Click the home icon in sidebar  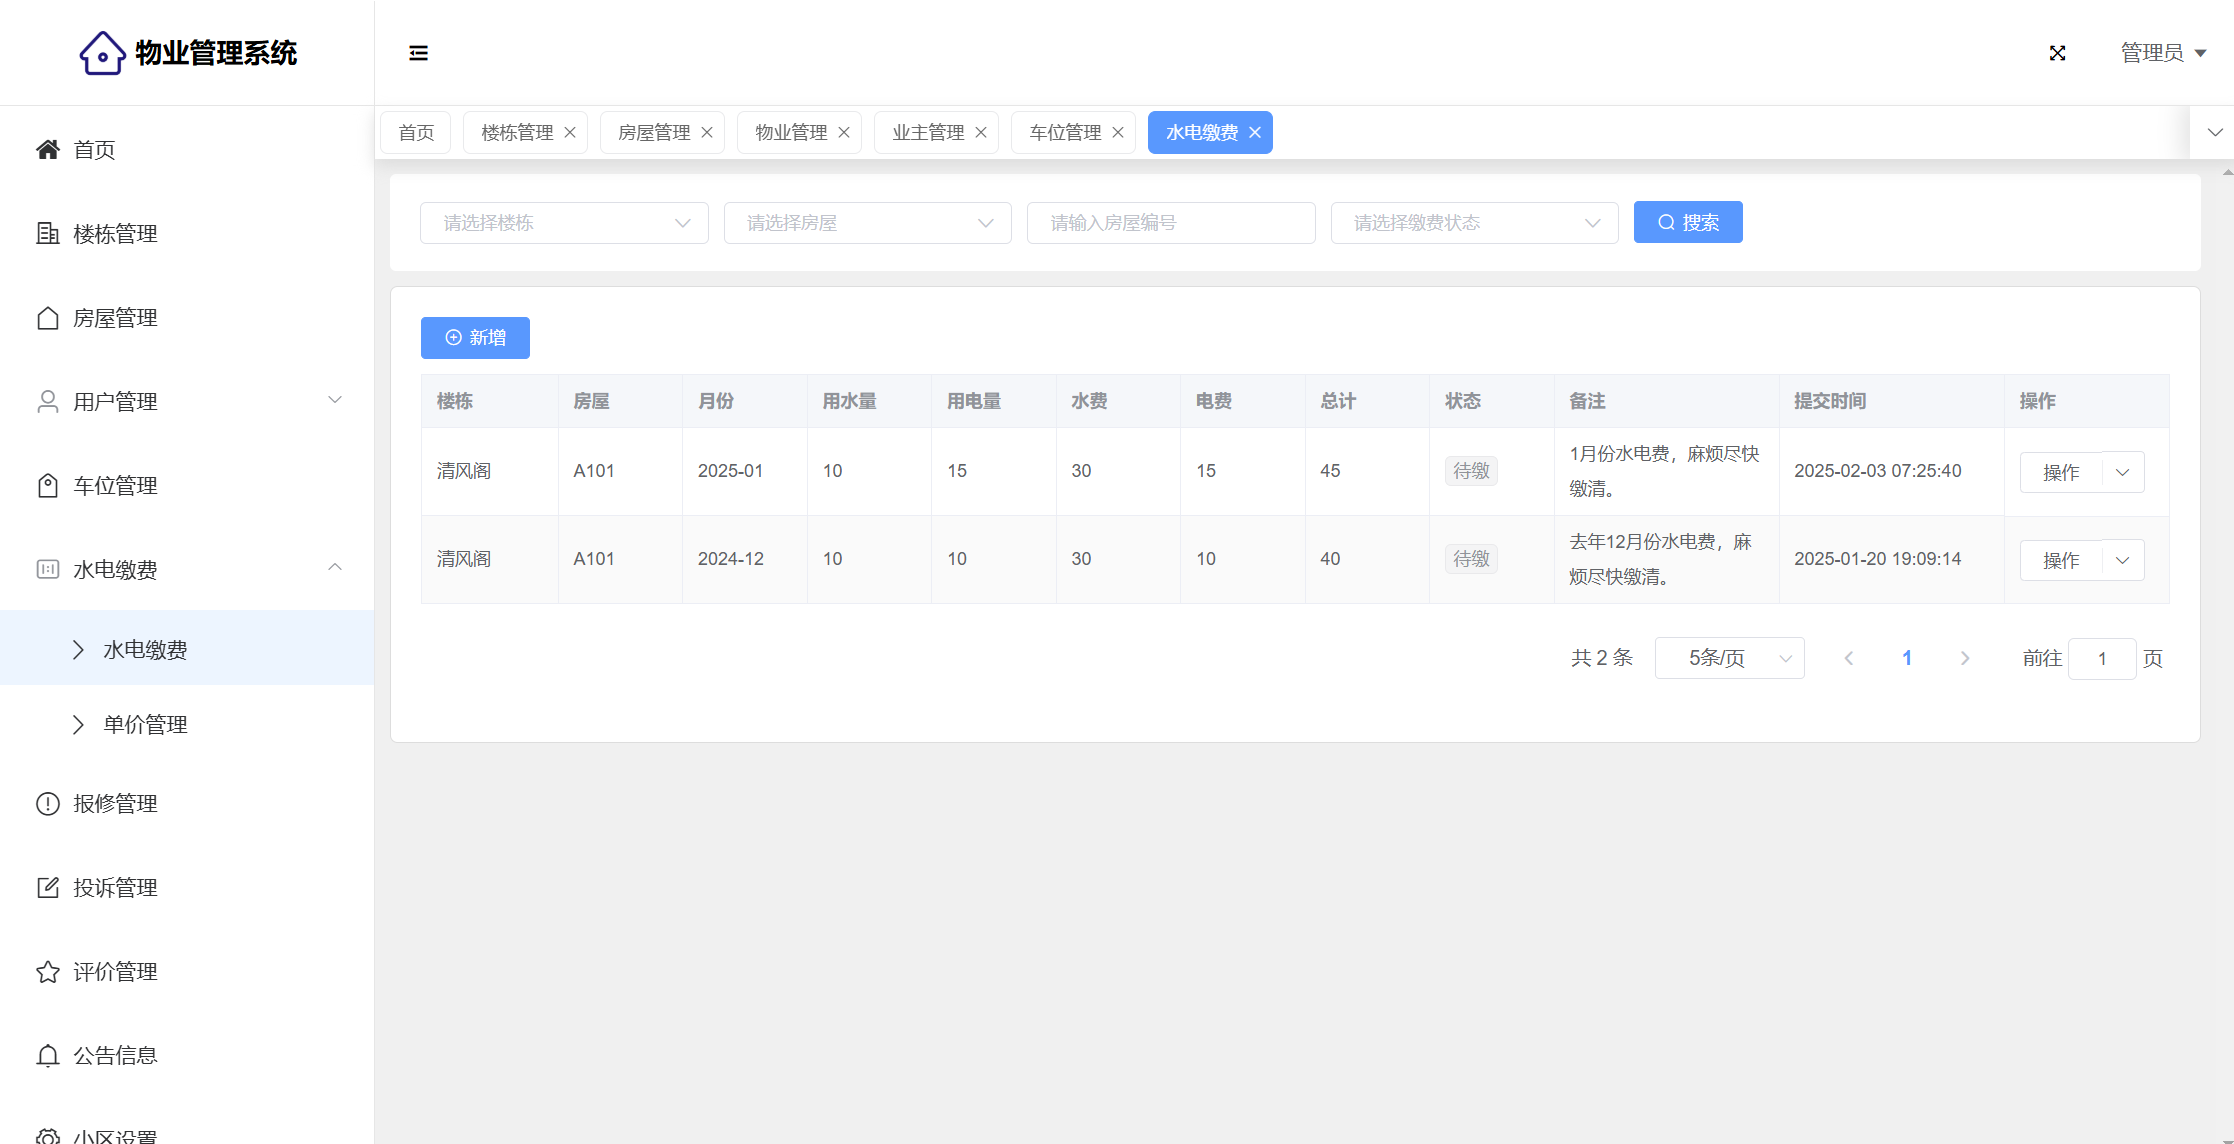[47, 150]
